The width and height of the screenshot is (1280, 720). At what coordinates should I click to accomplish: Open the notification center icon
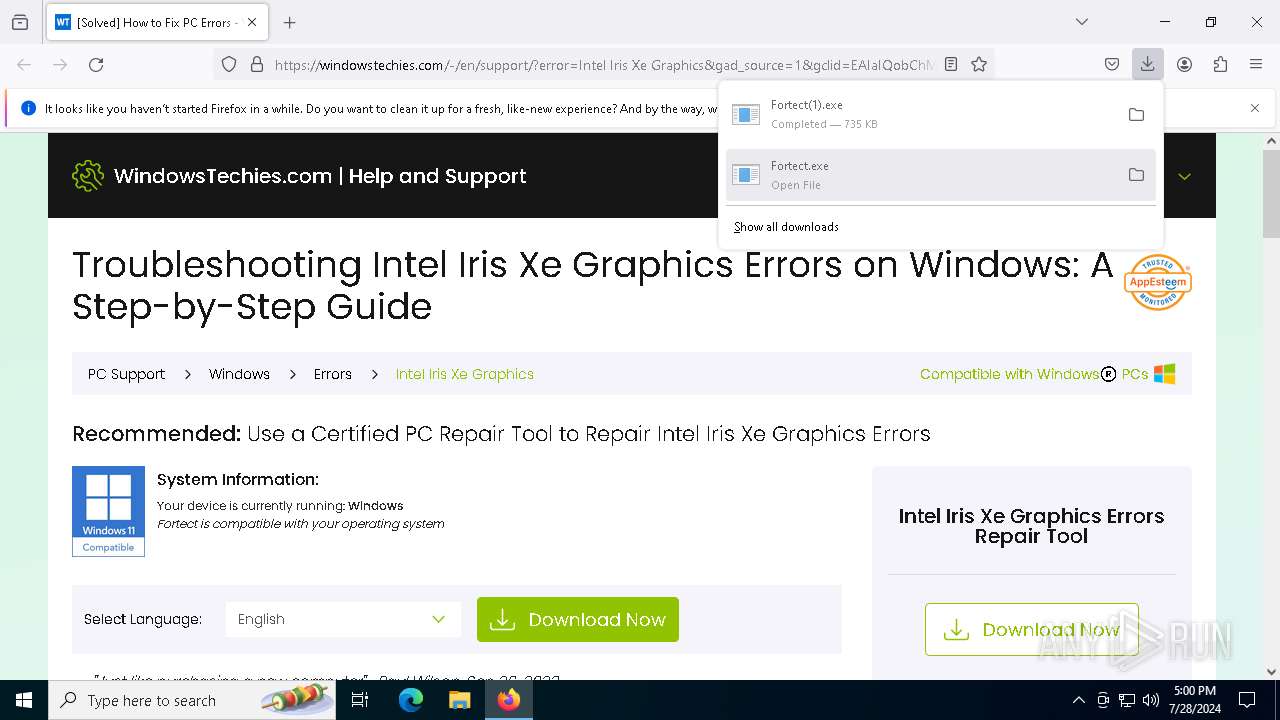coord(1247,700)
